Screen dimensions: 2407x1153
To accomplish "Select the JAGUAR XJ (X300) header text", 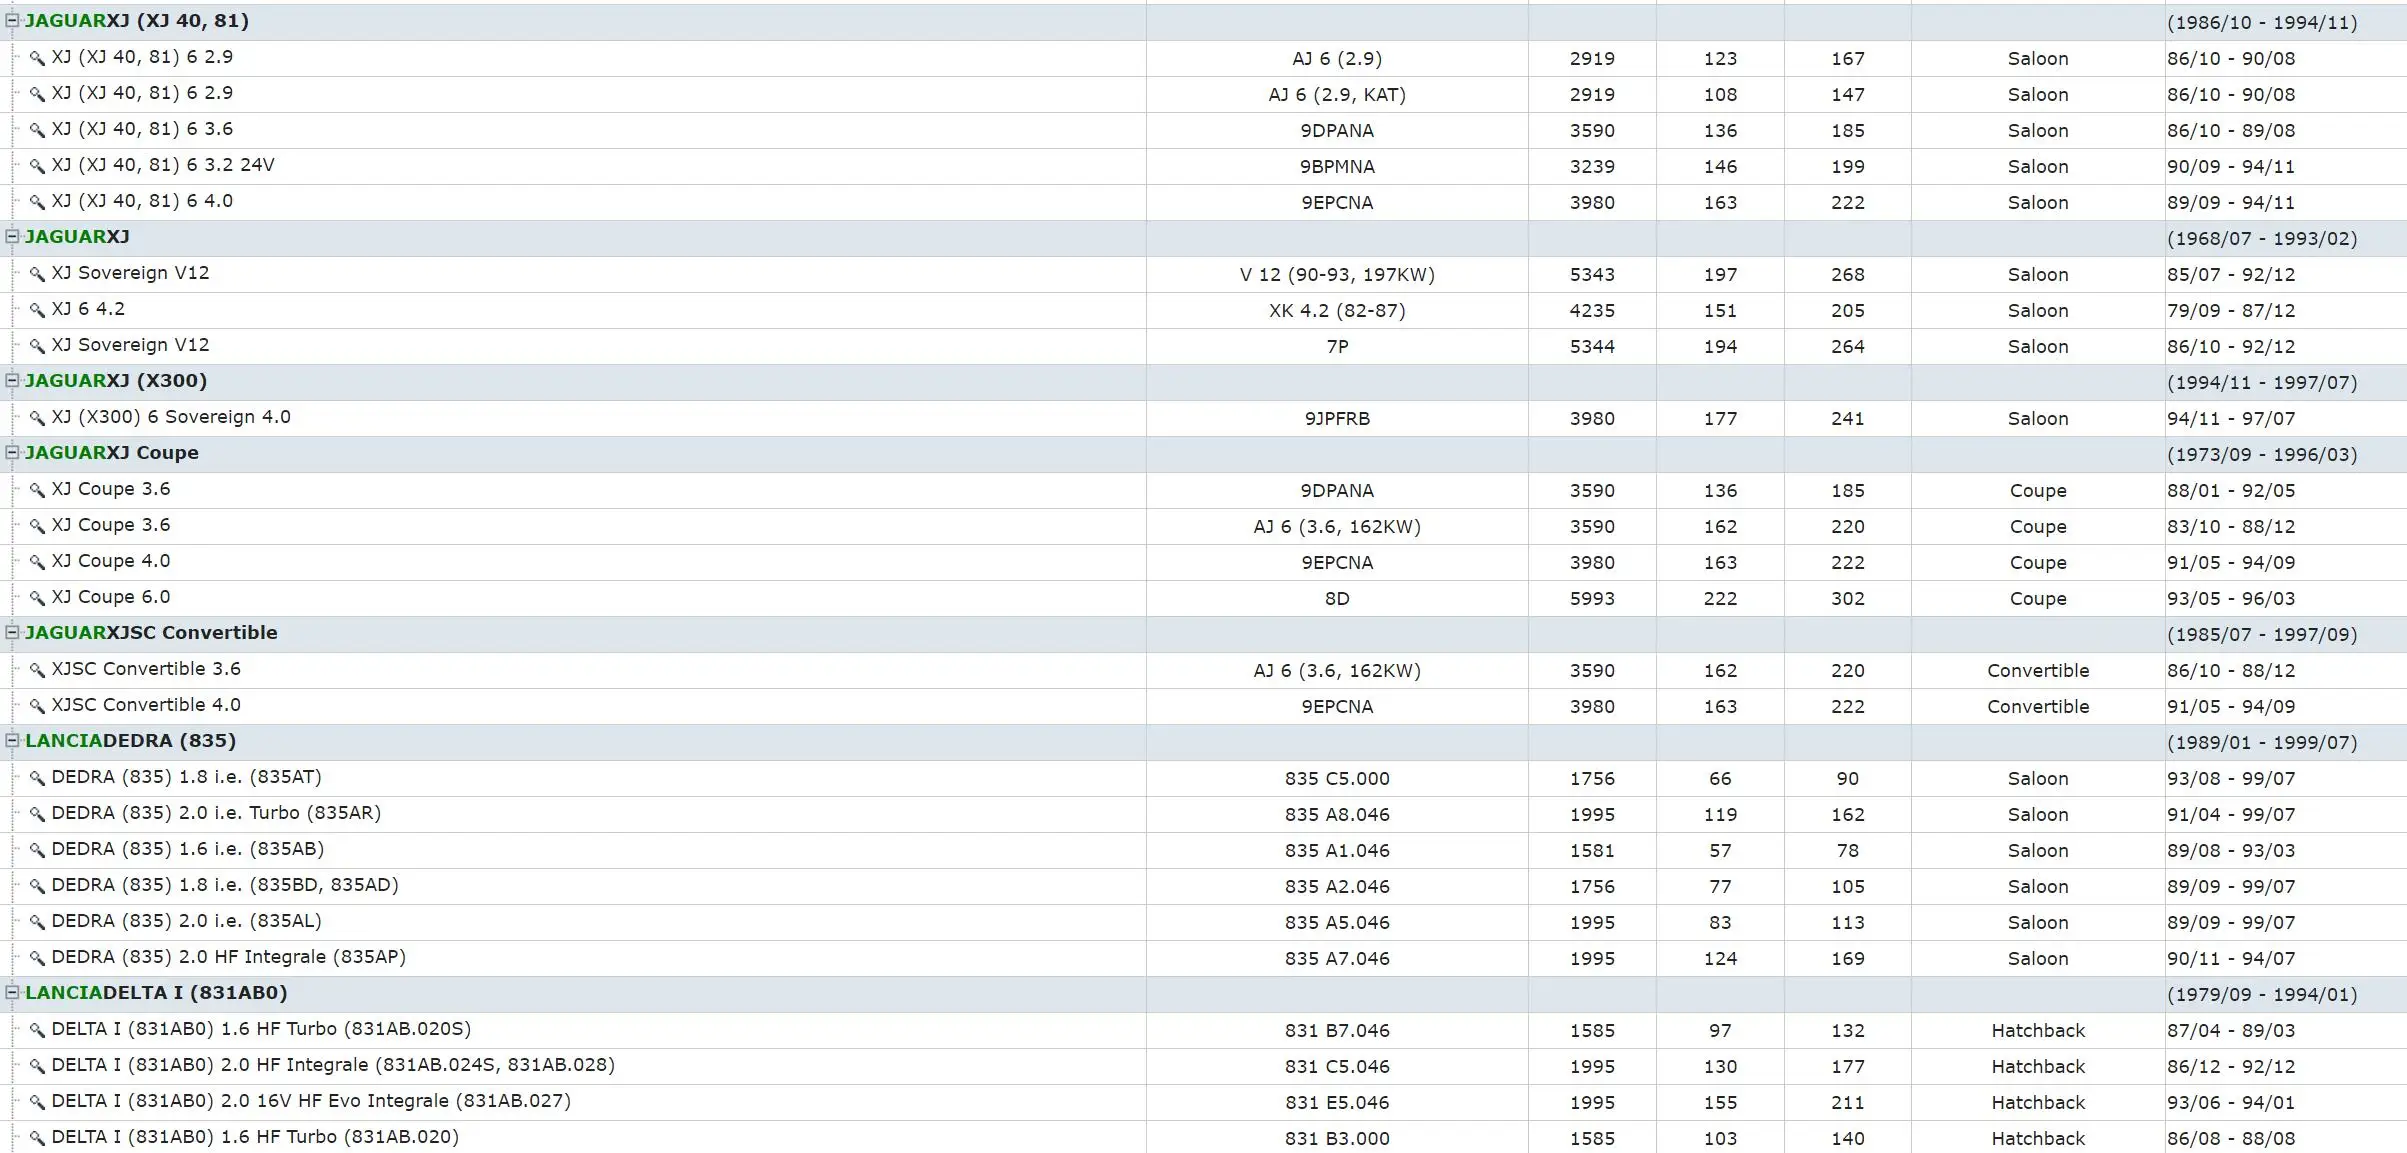I will (x=116, y=381).
